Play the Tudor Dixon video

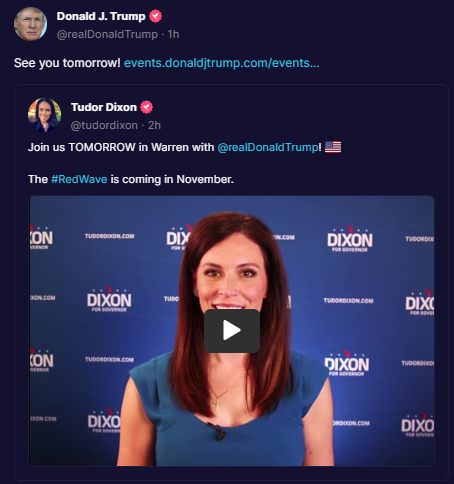coord(232,331)
